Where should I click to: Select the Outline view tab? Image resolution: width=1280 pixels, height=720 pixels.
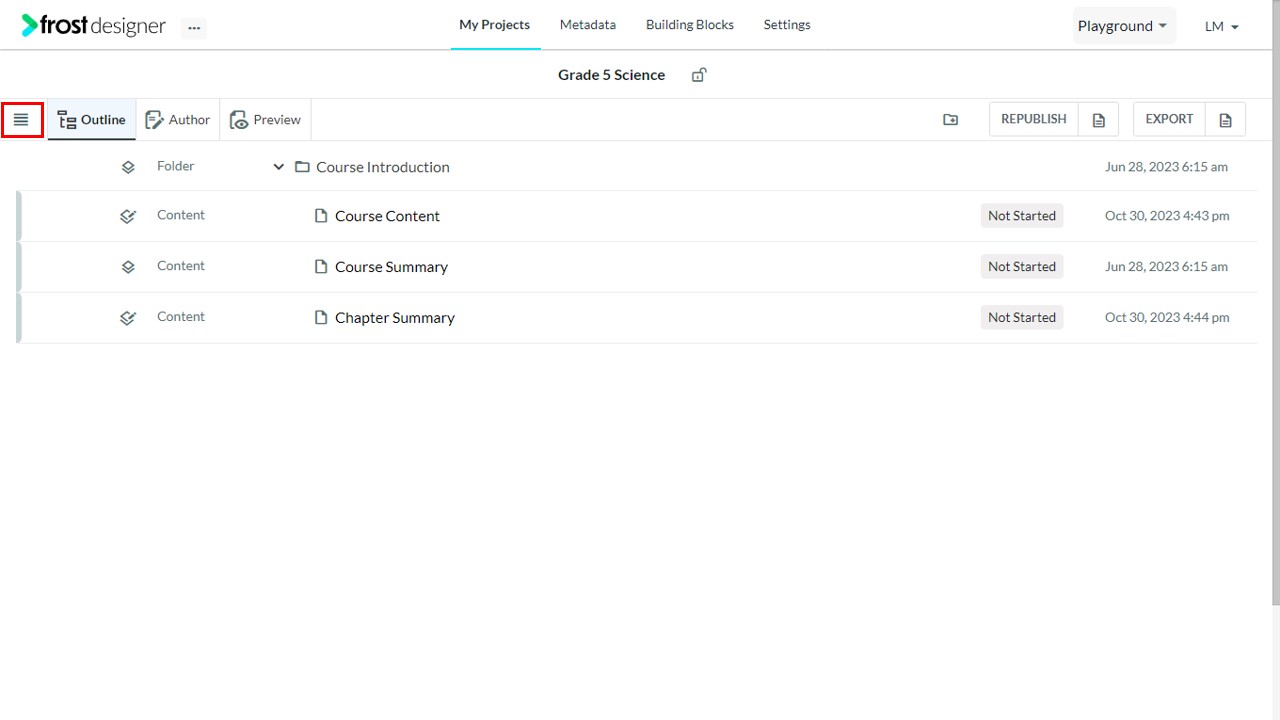click(91, 120)
